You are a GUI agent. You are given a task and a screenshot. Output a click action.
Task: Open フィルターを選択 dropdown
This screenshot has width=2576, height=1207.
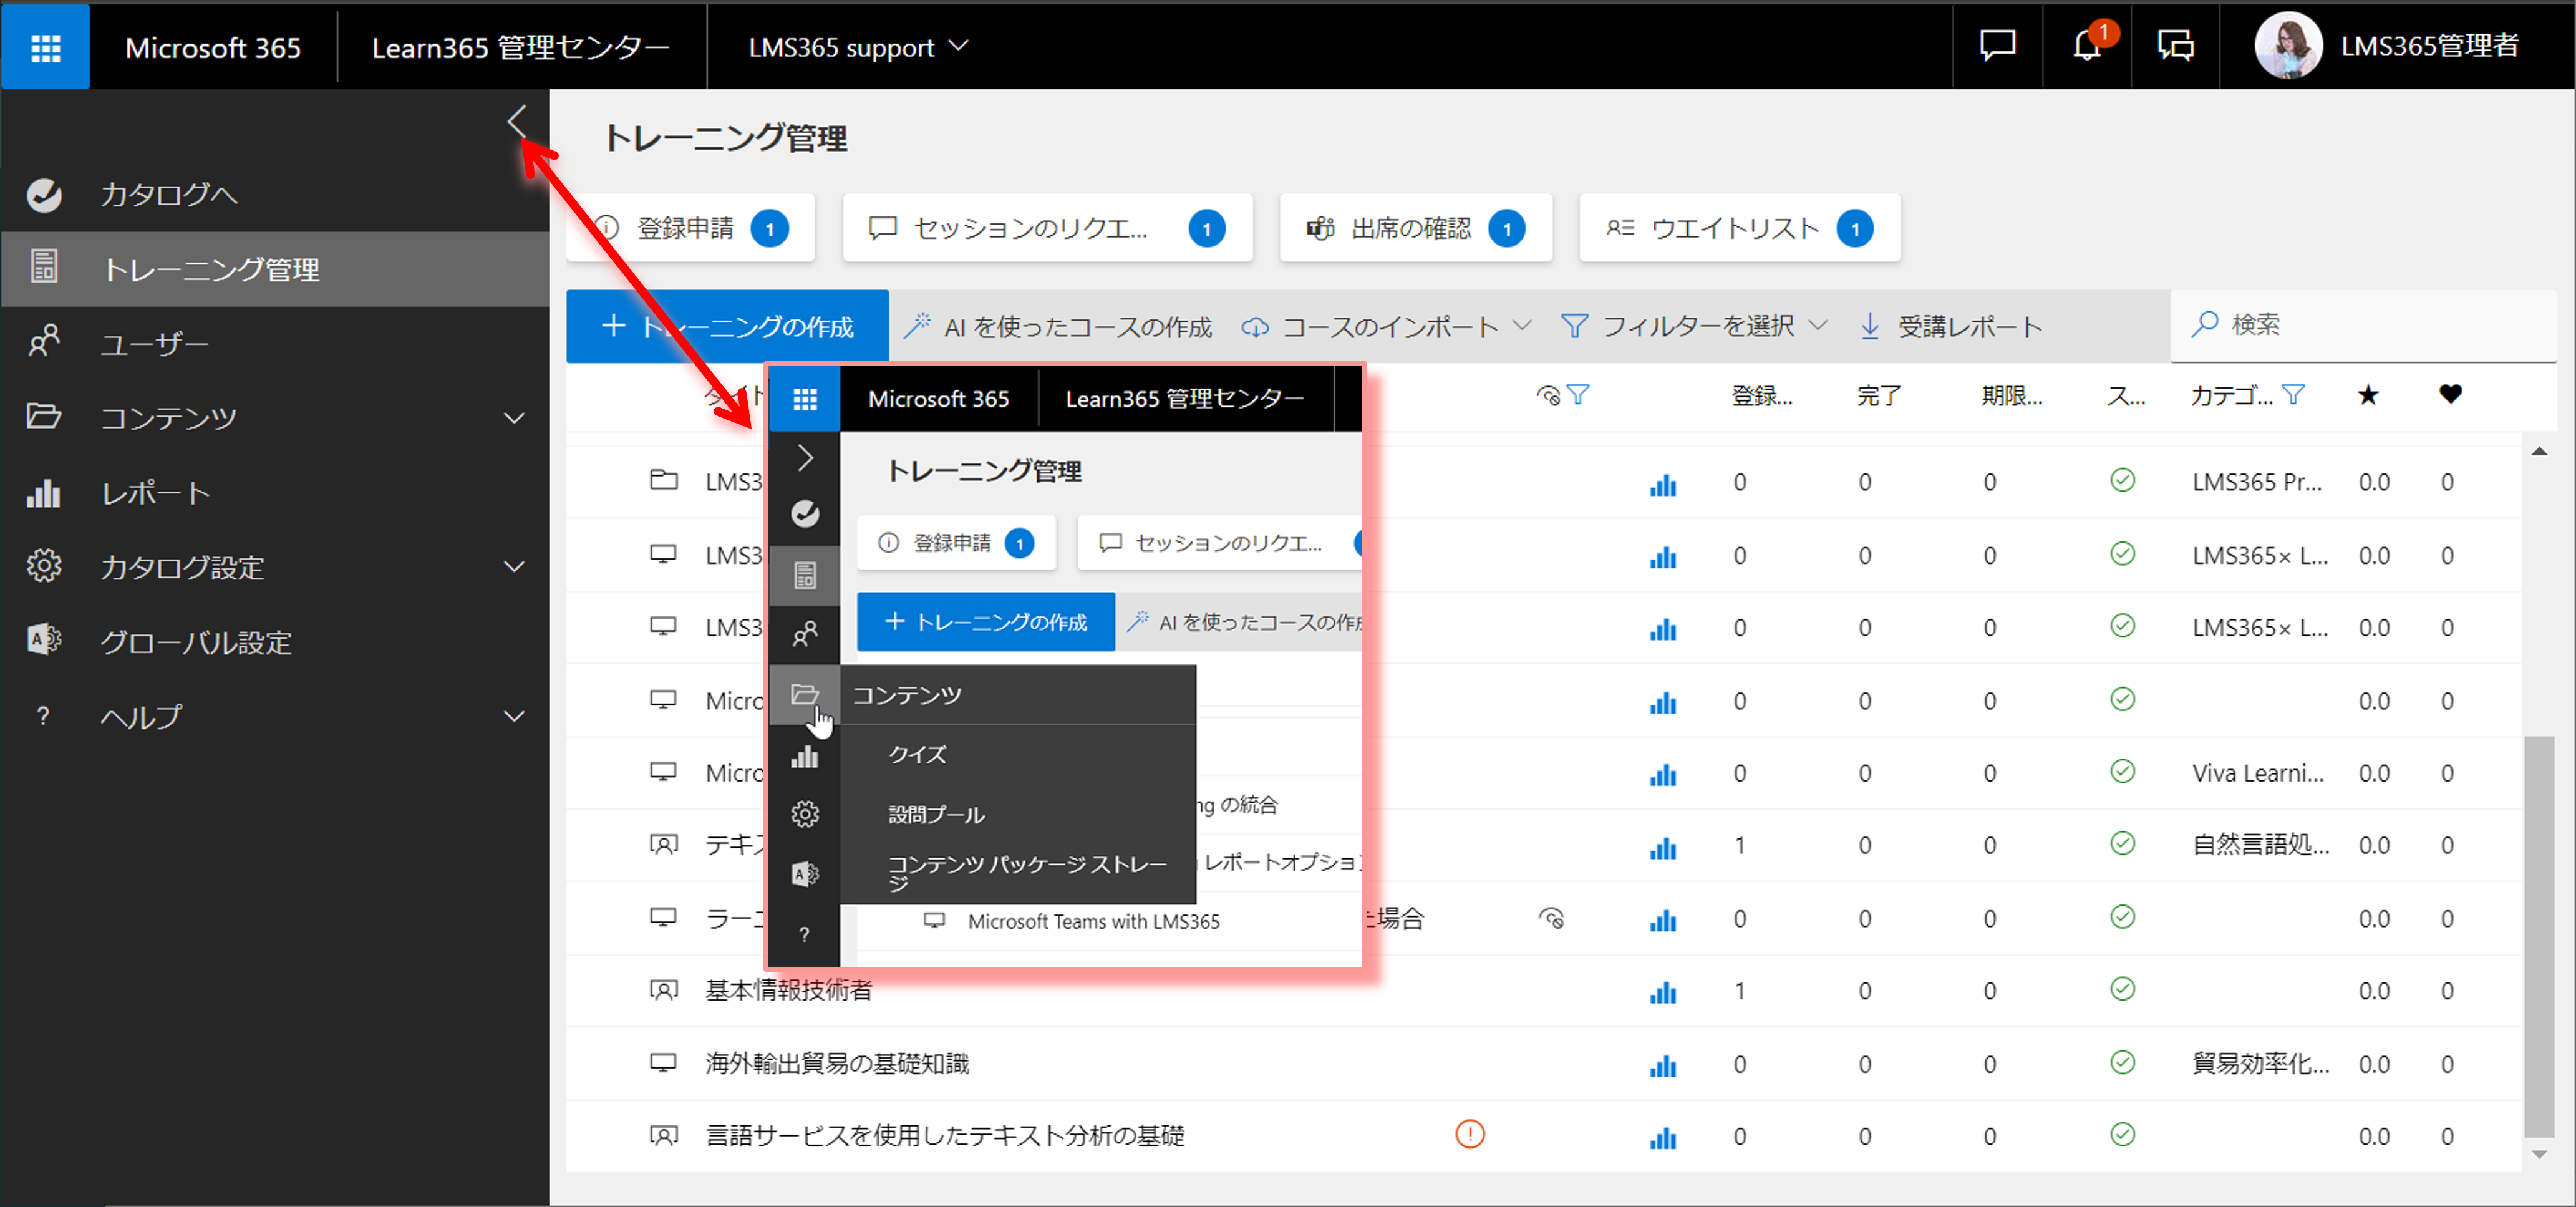click(1695, 326)
